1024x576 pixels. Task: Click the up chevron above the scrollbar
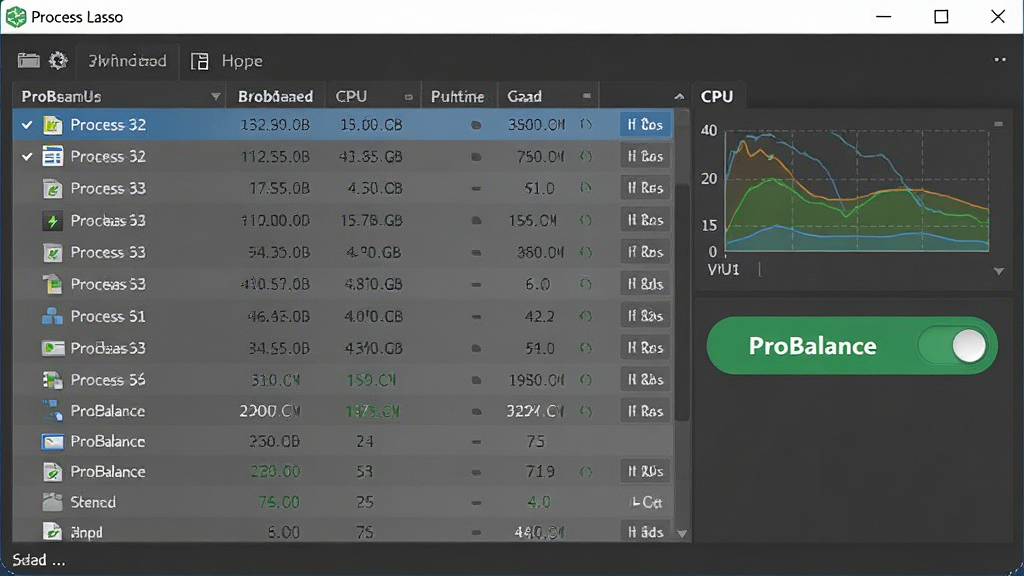coord(679,97)
